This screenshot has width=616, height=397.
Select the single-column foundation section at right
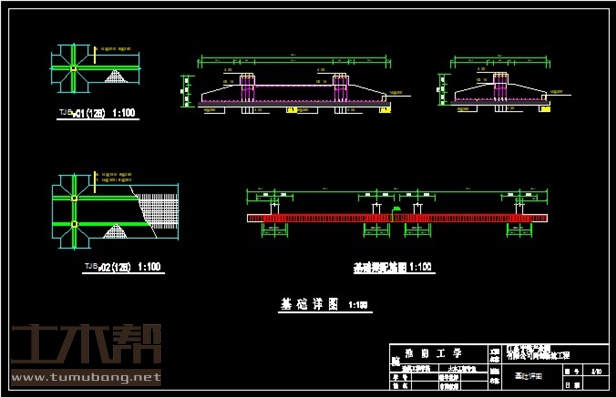pyautogui.click(x=504, y=84)
